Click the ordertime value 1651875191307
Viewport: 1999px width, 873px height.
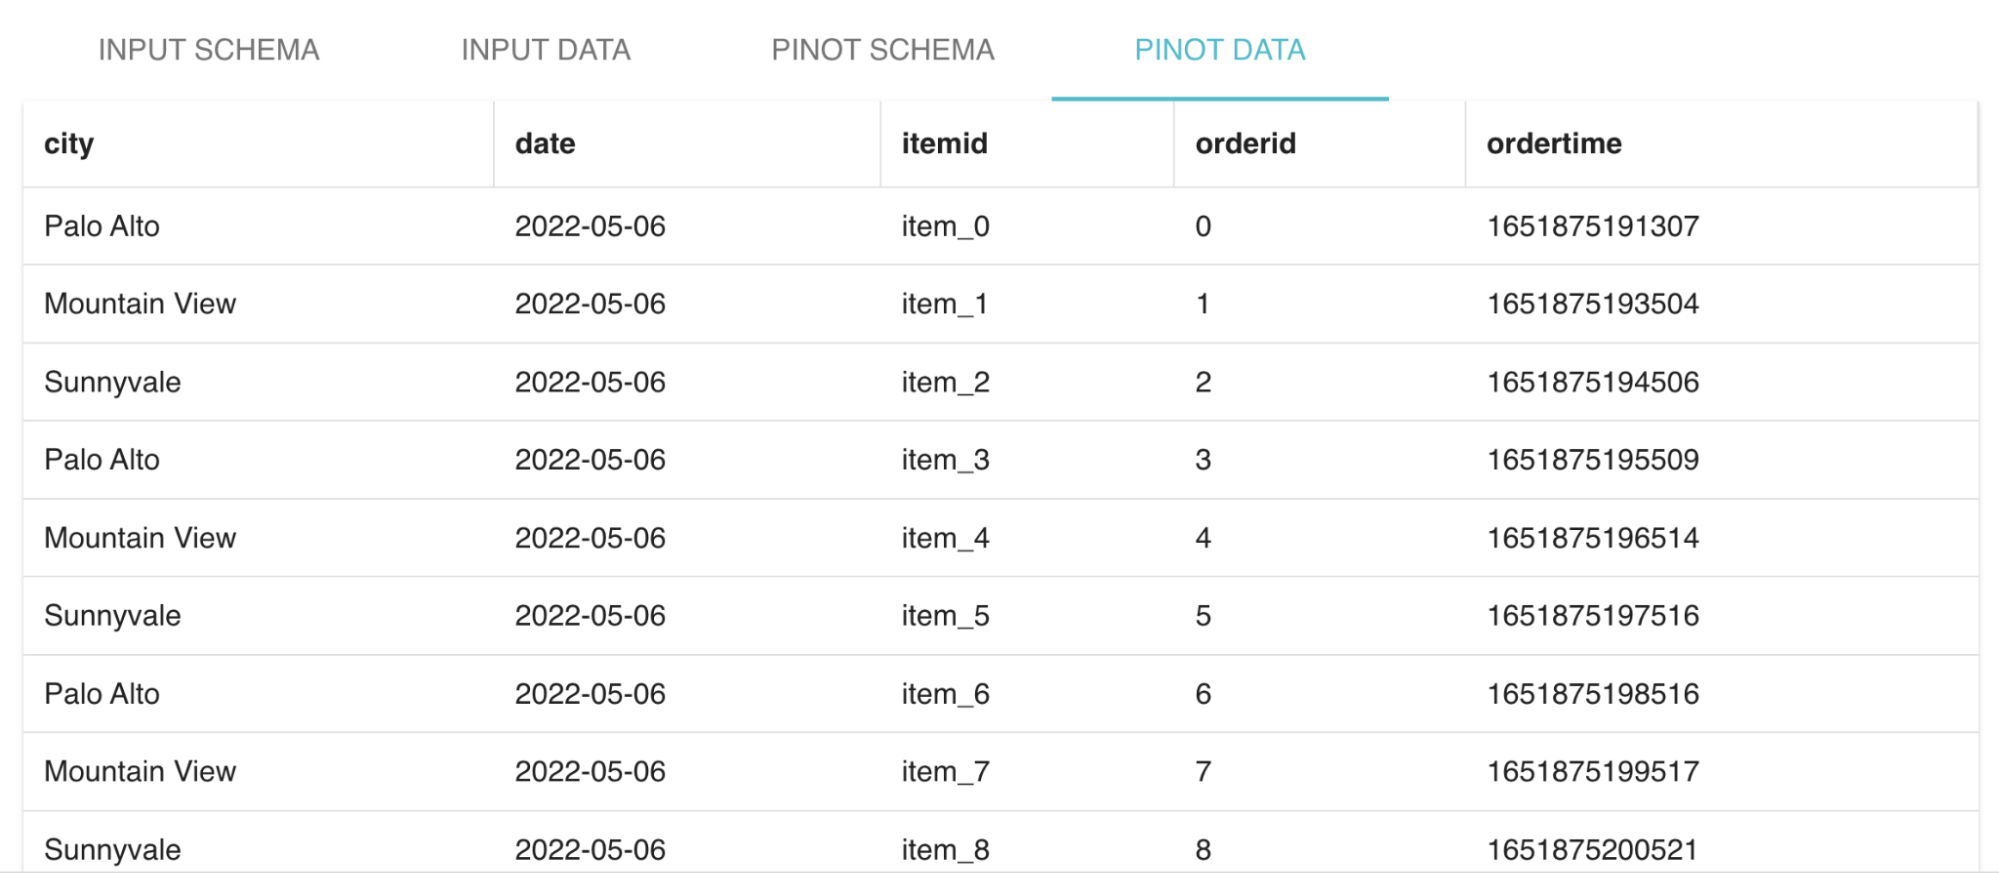click(x=1591, y=226)
